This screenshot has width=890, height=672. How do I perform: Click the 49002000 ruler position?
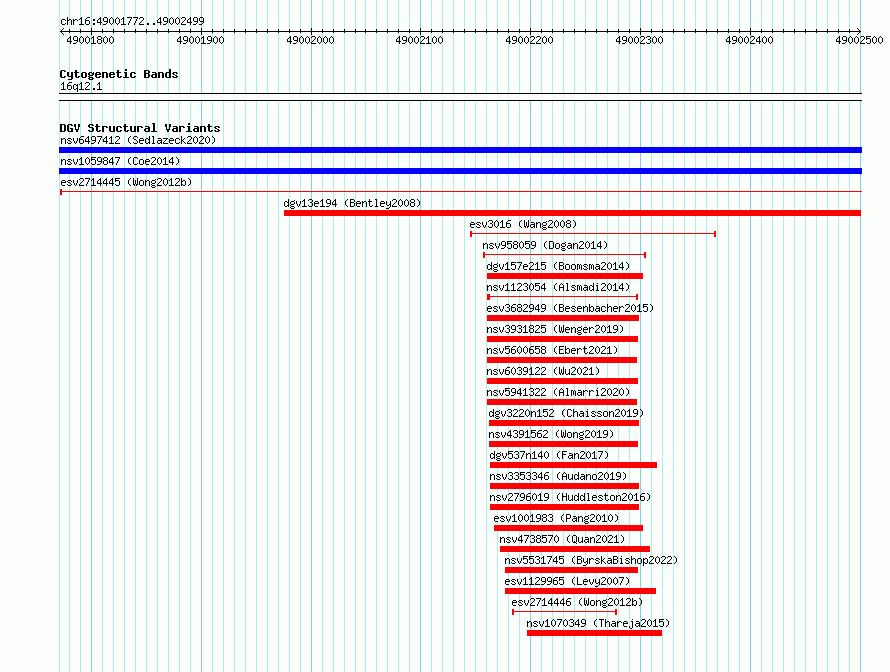310,40
